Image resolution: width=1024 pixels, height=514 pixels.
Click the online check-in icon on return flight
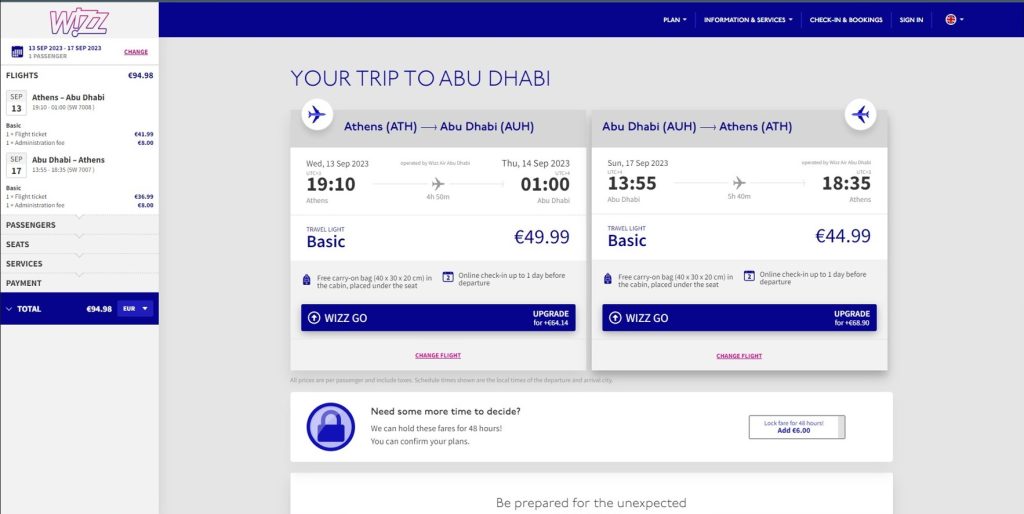pos(749,276)
